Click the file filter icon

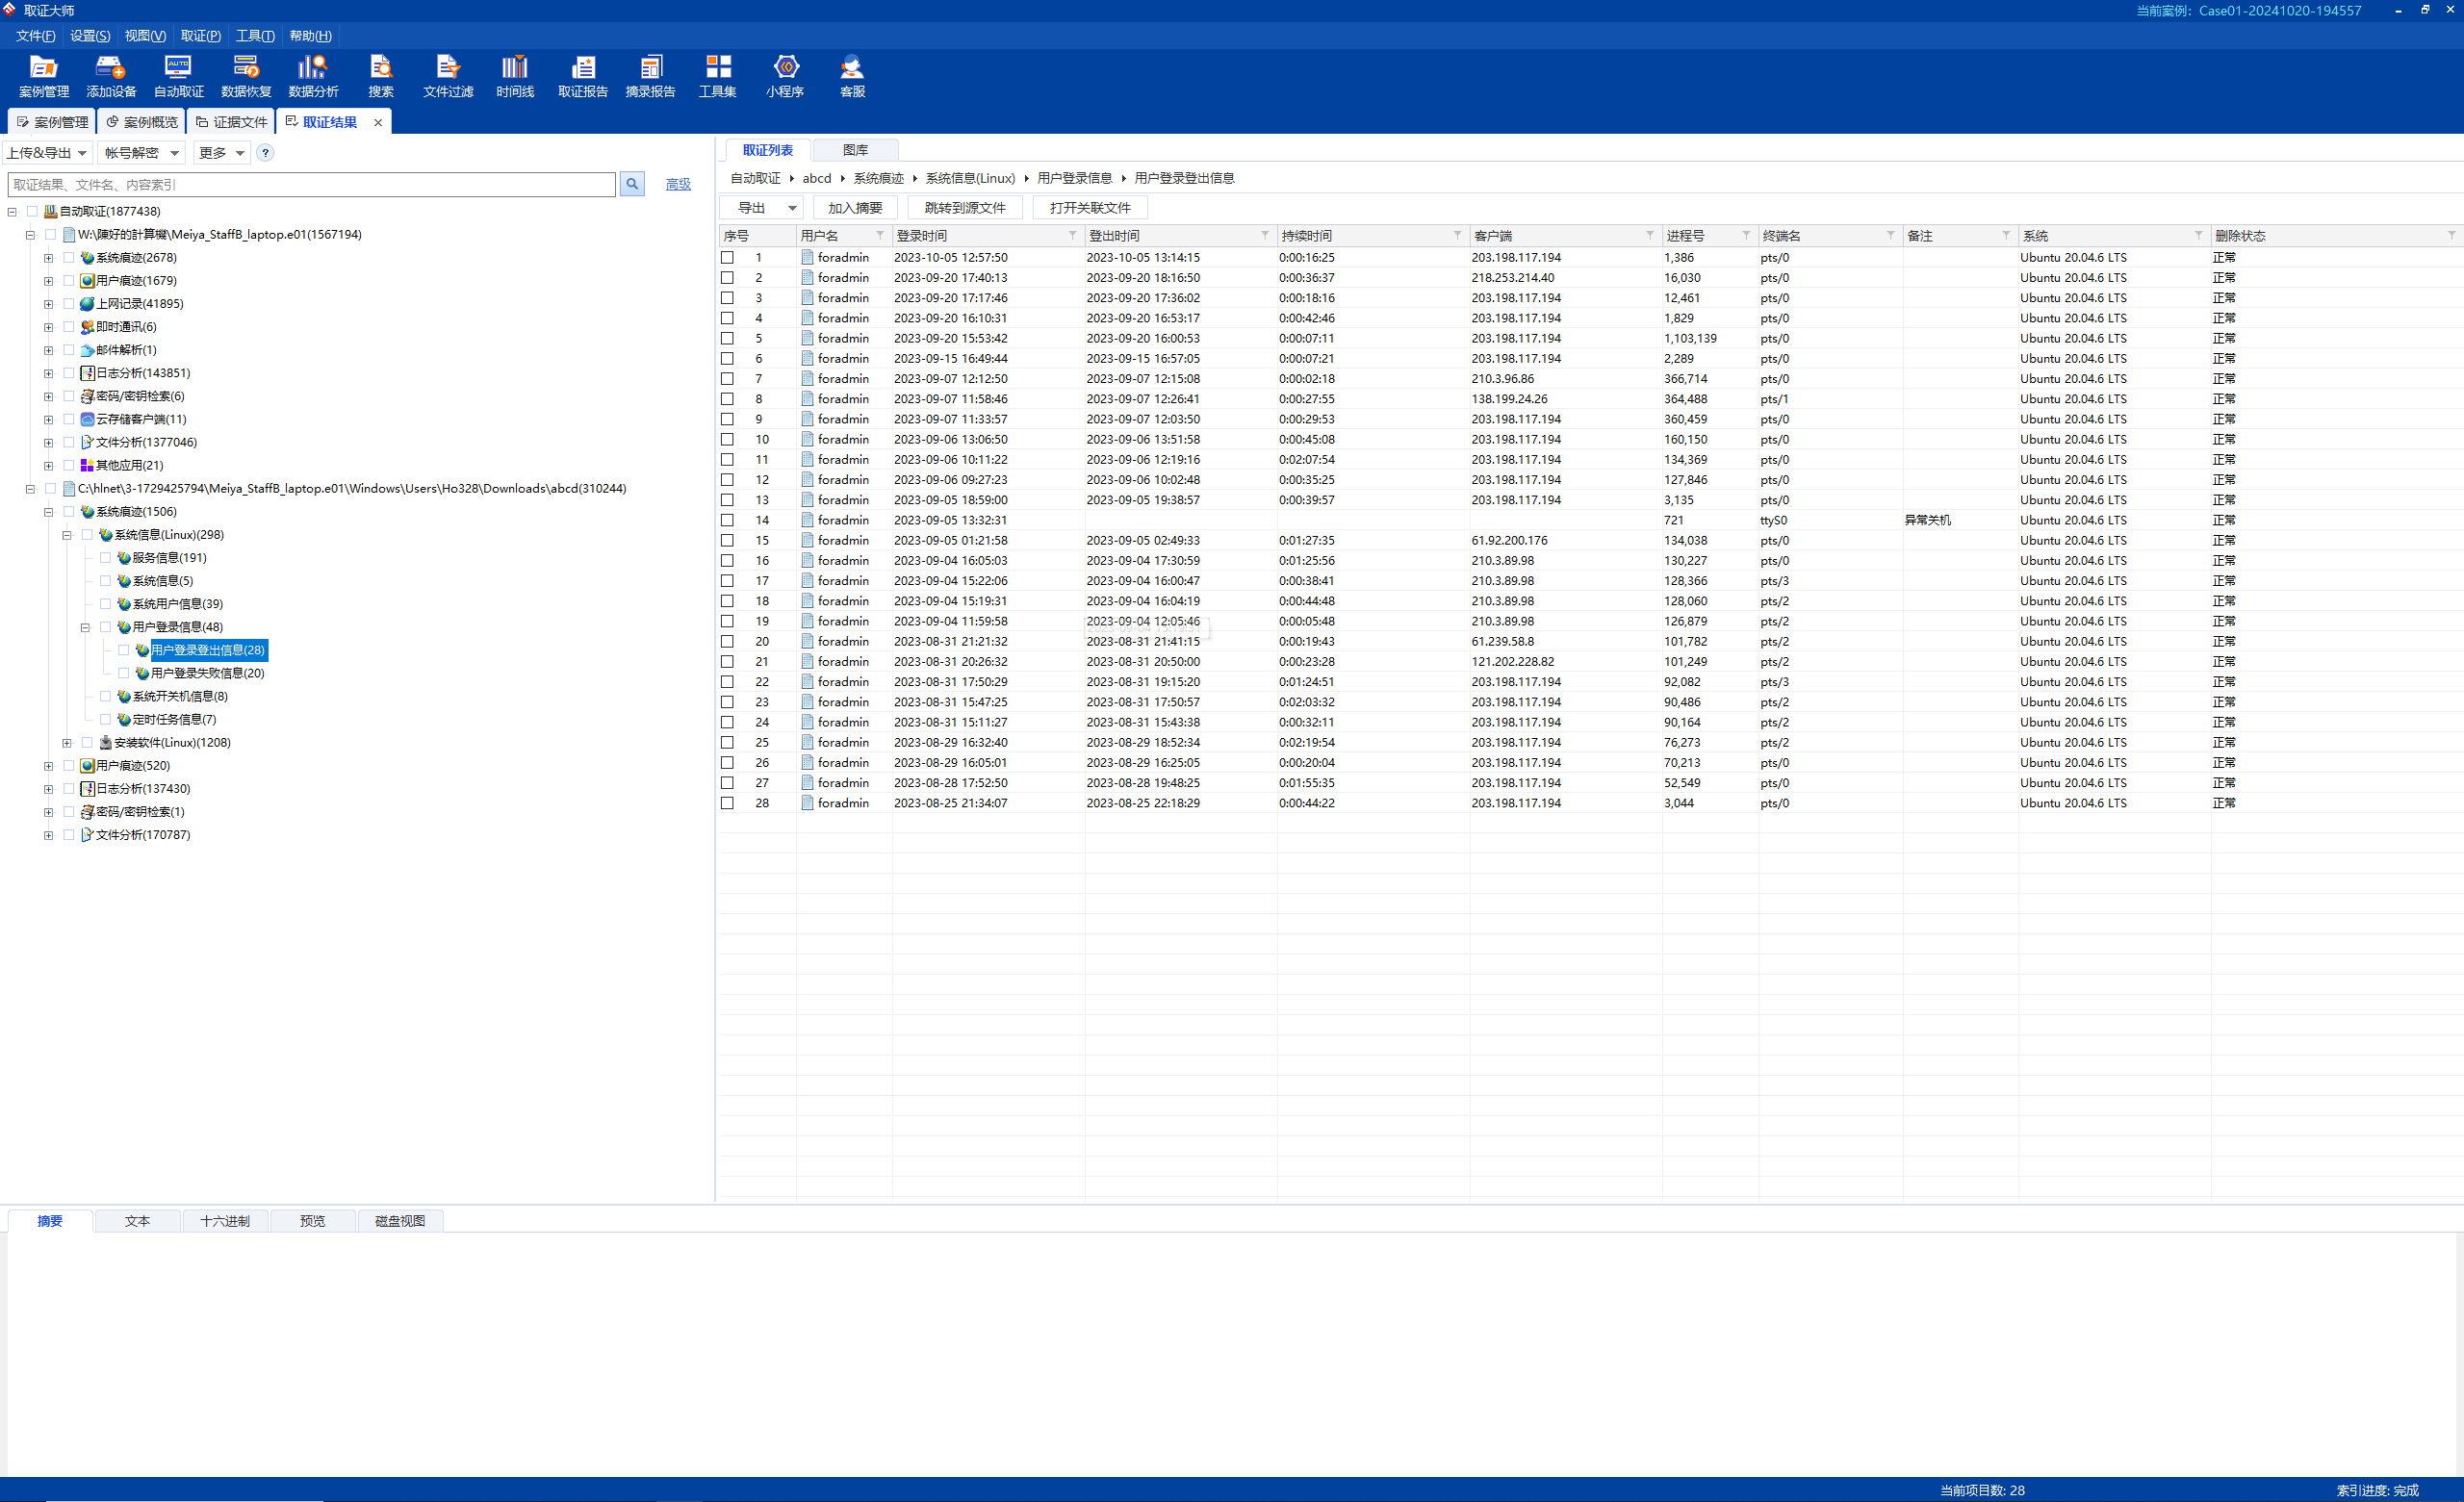[446, 77]
